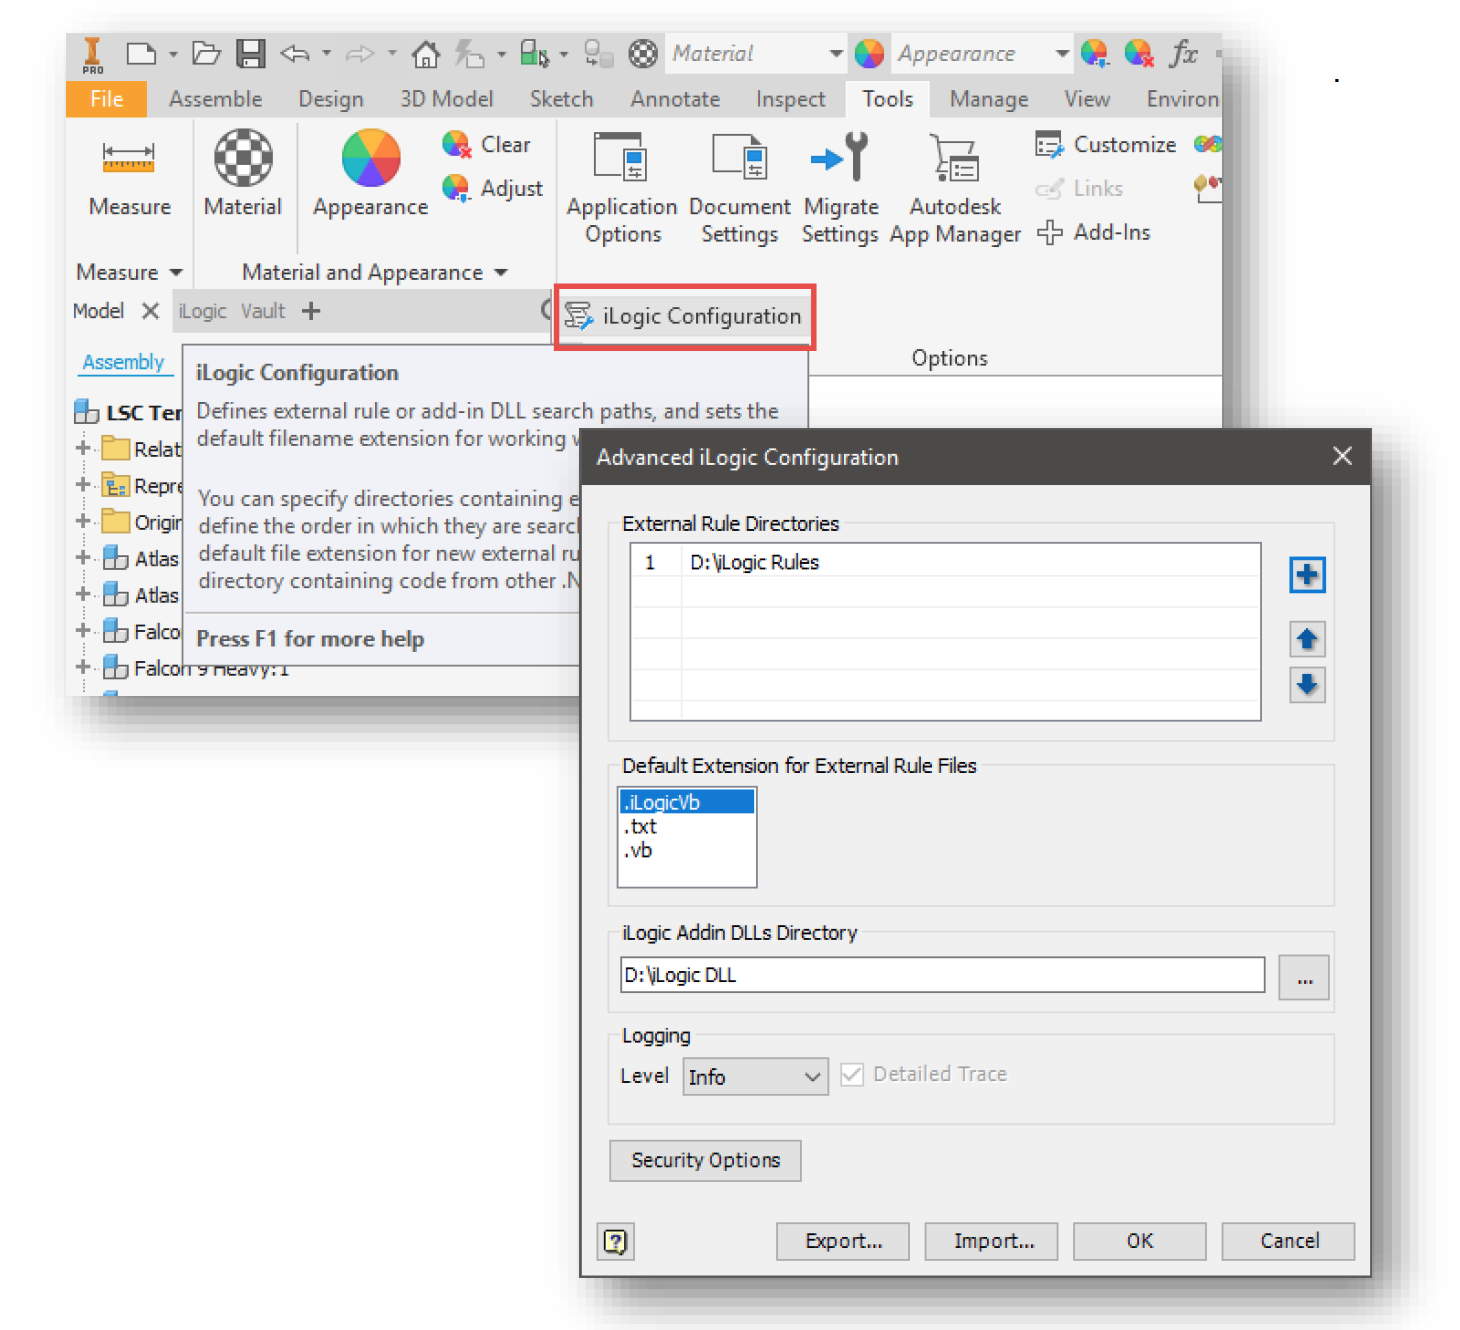This screenshot has height=1330, width=1460.
Task: Move rule directory down with down arrow
Action: 1307,685
